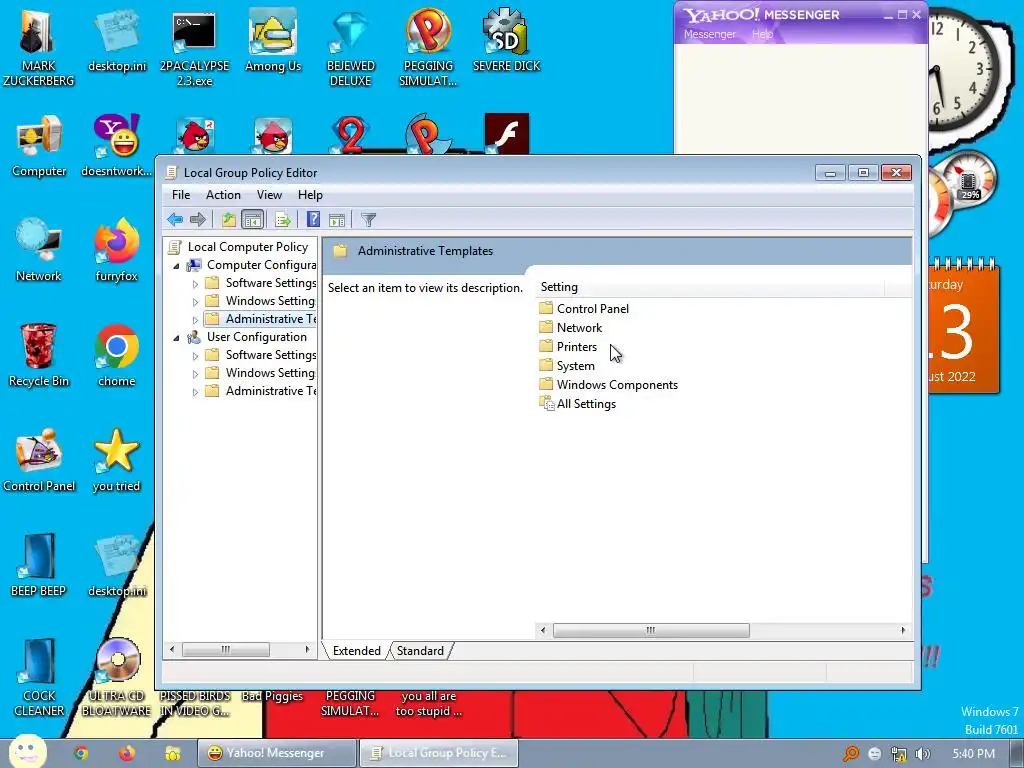Select the Among Us desktop shortcut
The width and height of the screenshot is (1024, 768).
point(273,40)
